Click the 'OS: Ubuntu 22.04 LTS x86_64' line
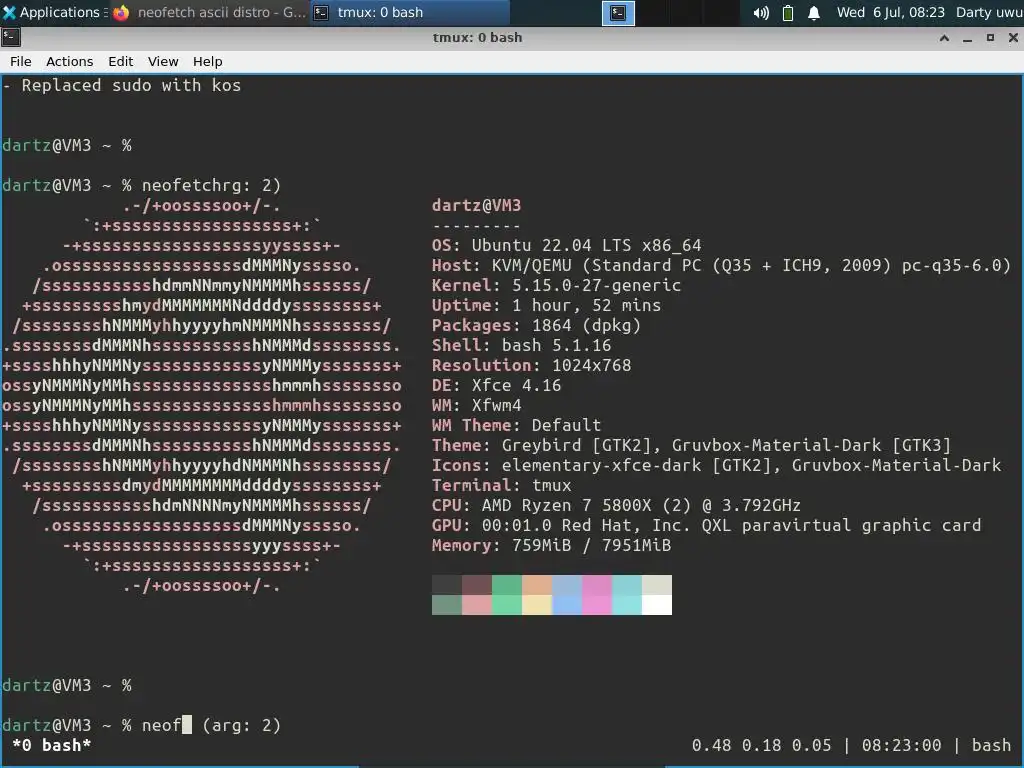The image size is (1024, 768). (x=566, y=246)
